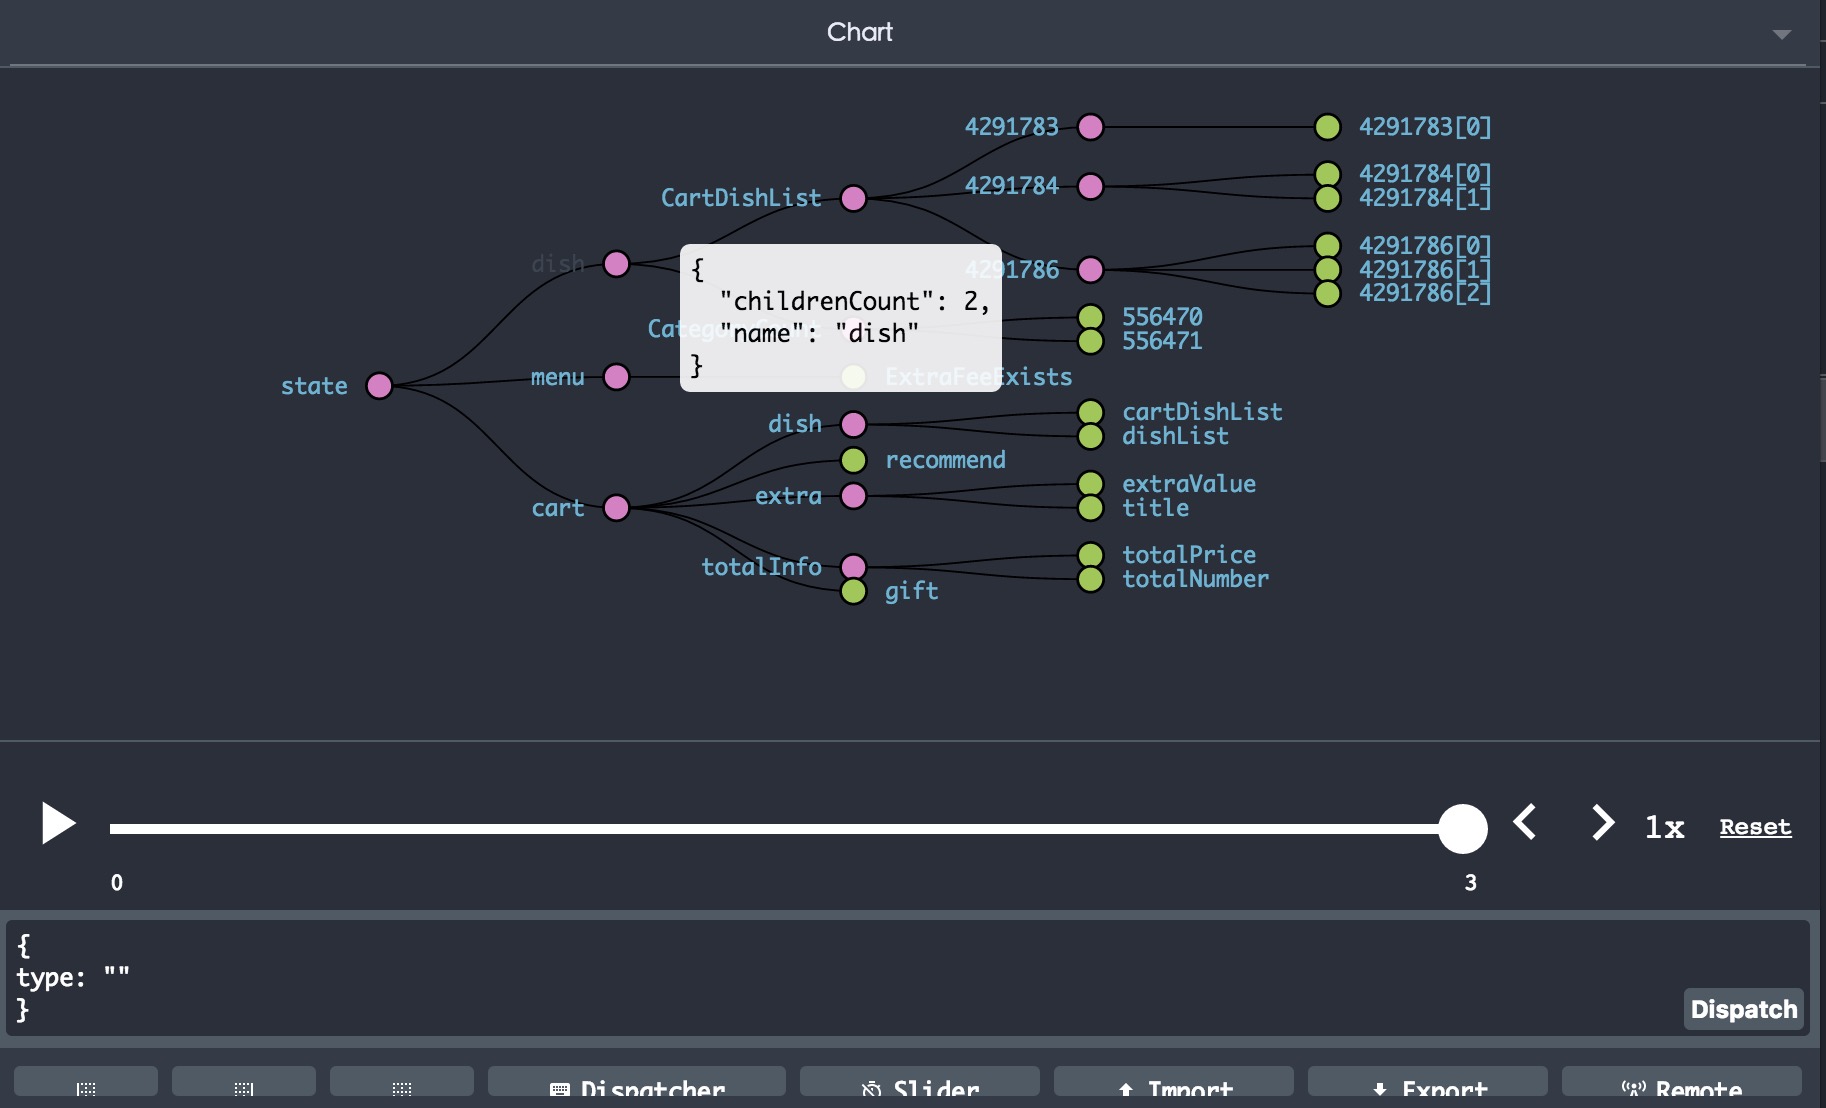Step back to the previous action
This screenshot has height=1108, width=1826.
[x=1525, y=823]
